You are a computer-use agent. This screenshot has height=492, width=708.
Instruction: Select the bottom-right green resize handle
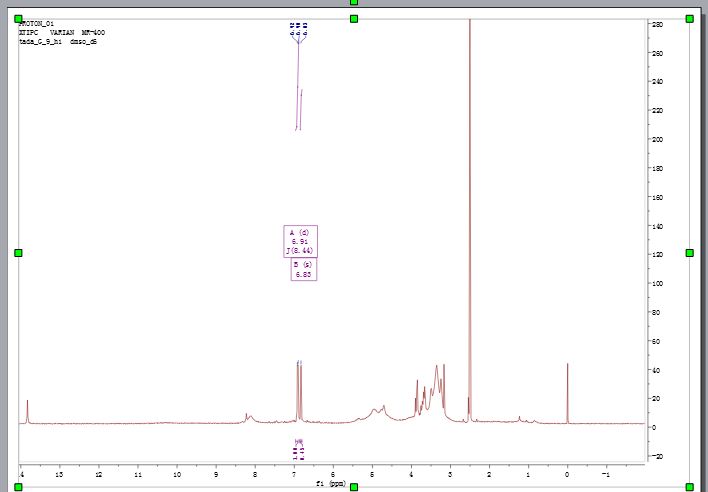click(x=689, y=487)
